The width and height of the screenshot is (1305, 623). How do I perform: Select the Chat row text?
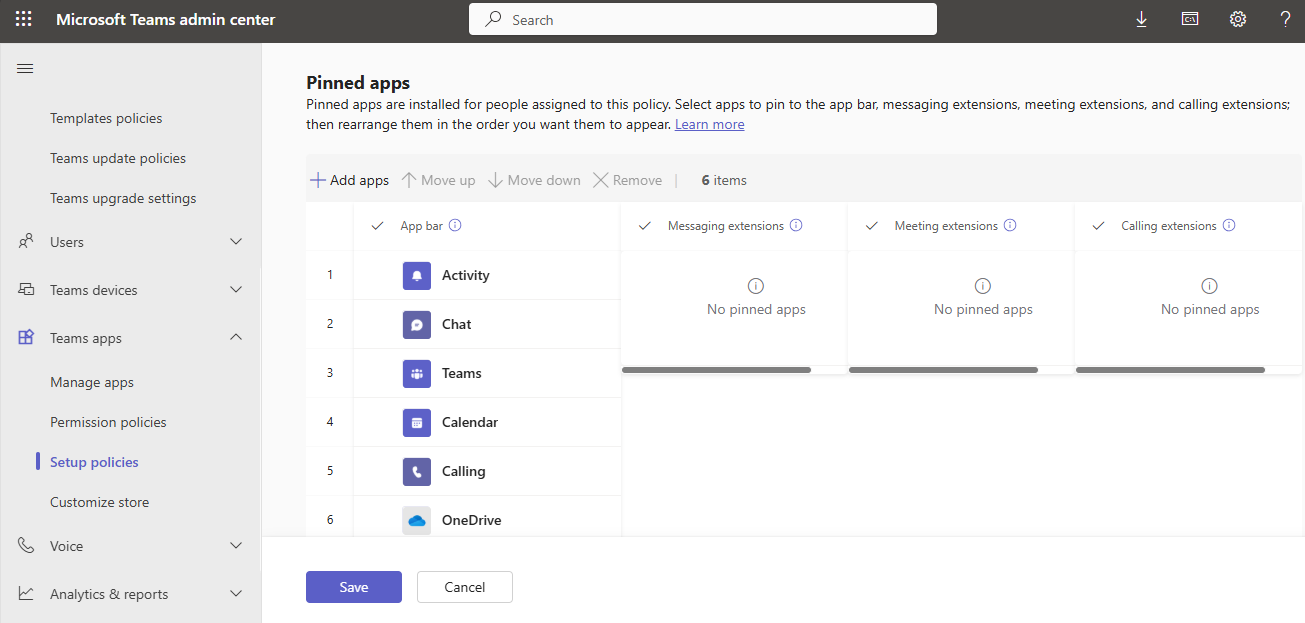pyautogui.click(x=456, y=324)
